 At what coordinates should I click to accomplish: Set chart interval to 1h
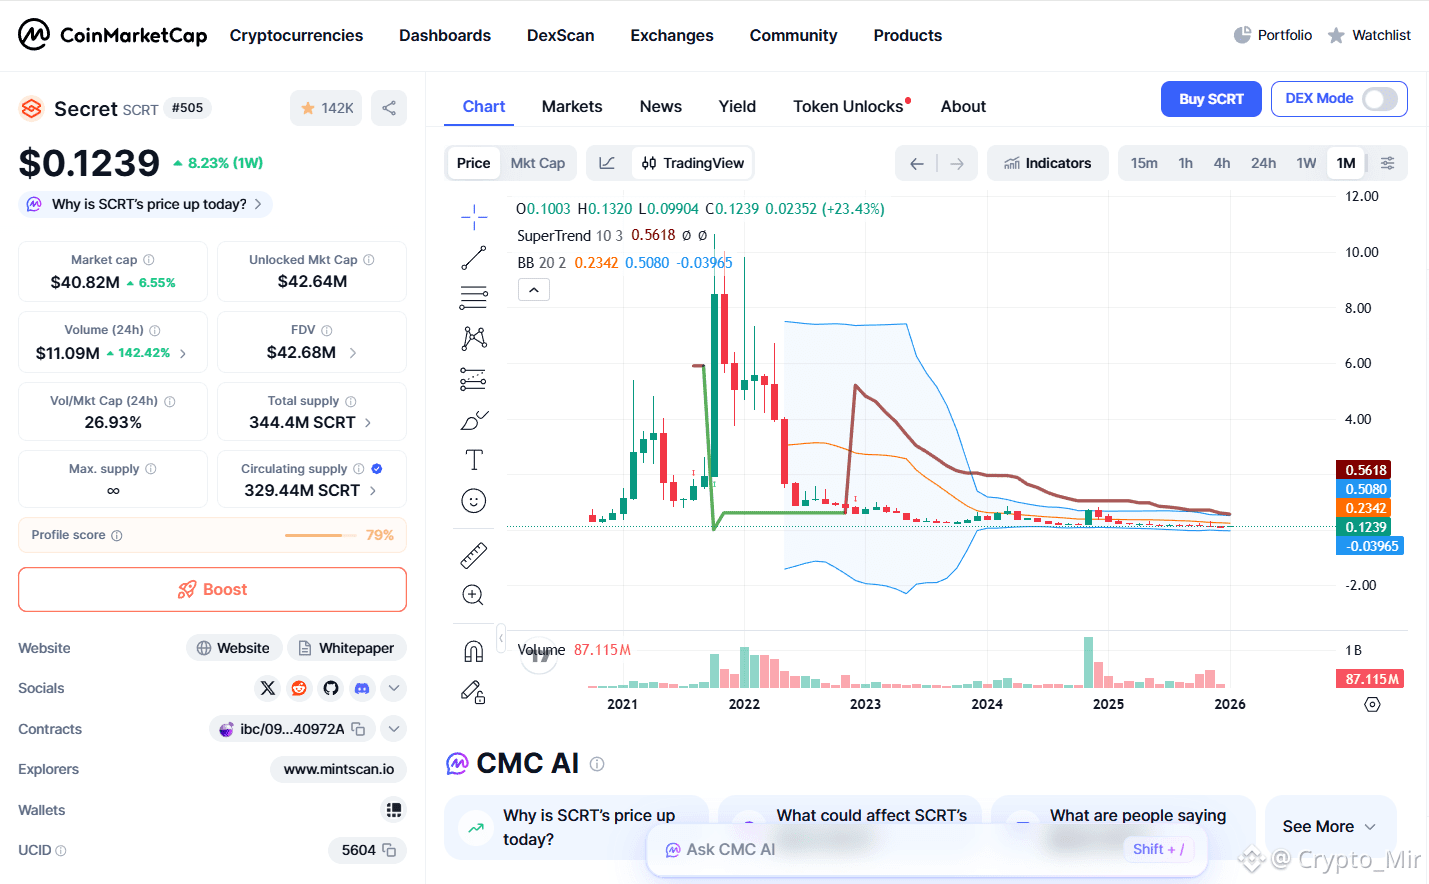click(1186, 163)
